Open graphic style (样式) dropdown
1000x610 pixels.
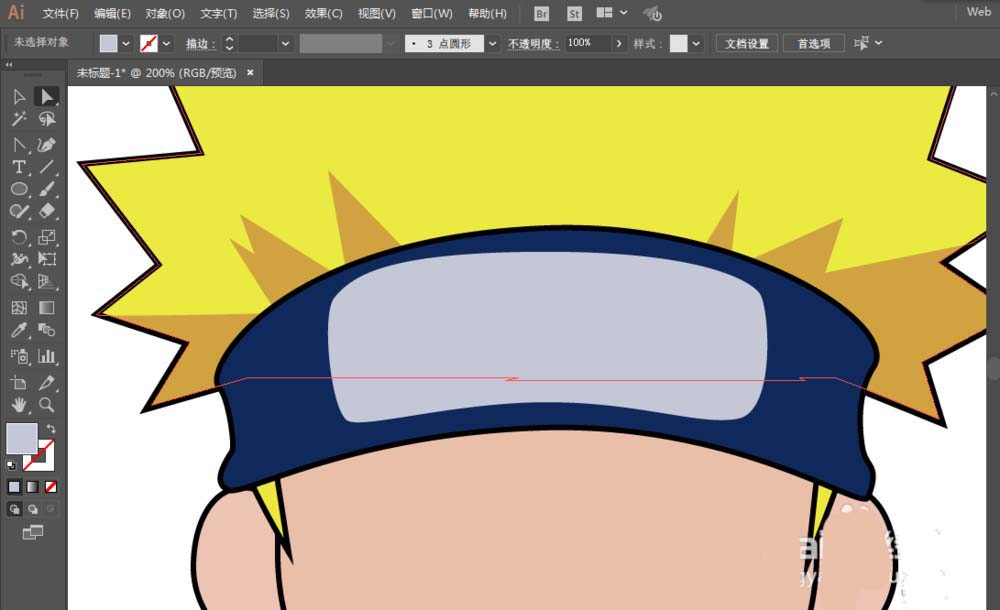point(696,43)
